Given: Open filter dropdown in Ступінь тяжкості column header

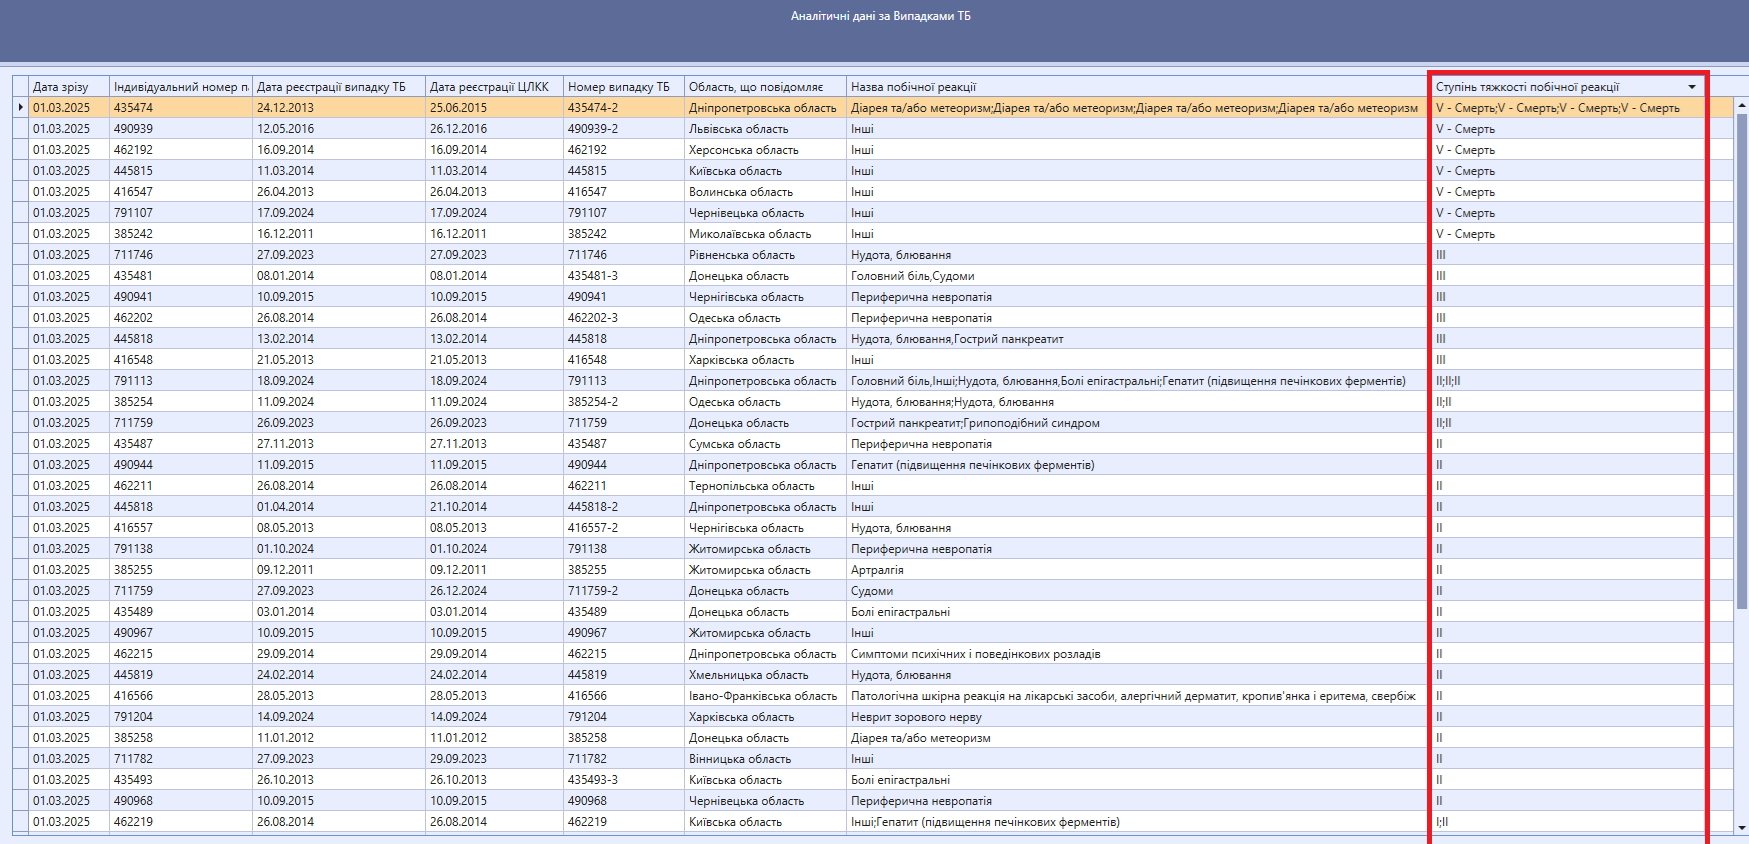Looking at the screenshot, I should pyautogui.click(x=1692, y=87).
